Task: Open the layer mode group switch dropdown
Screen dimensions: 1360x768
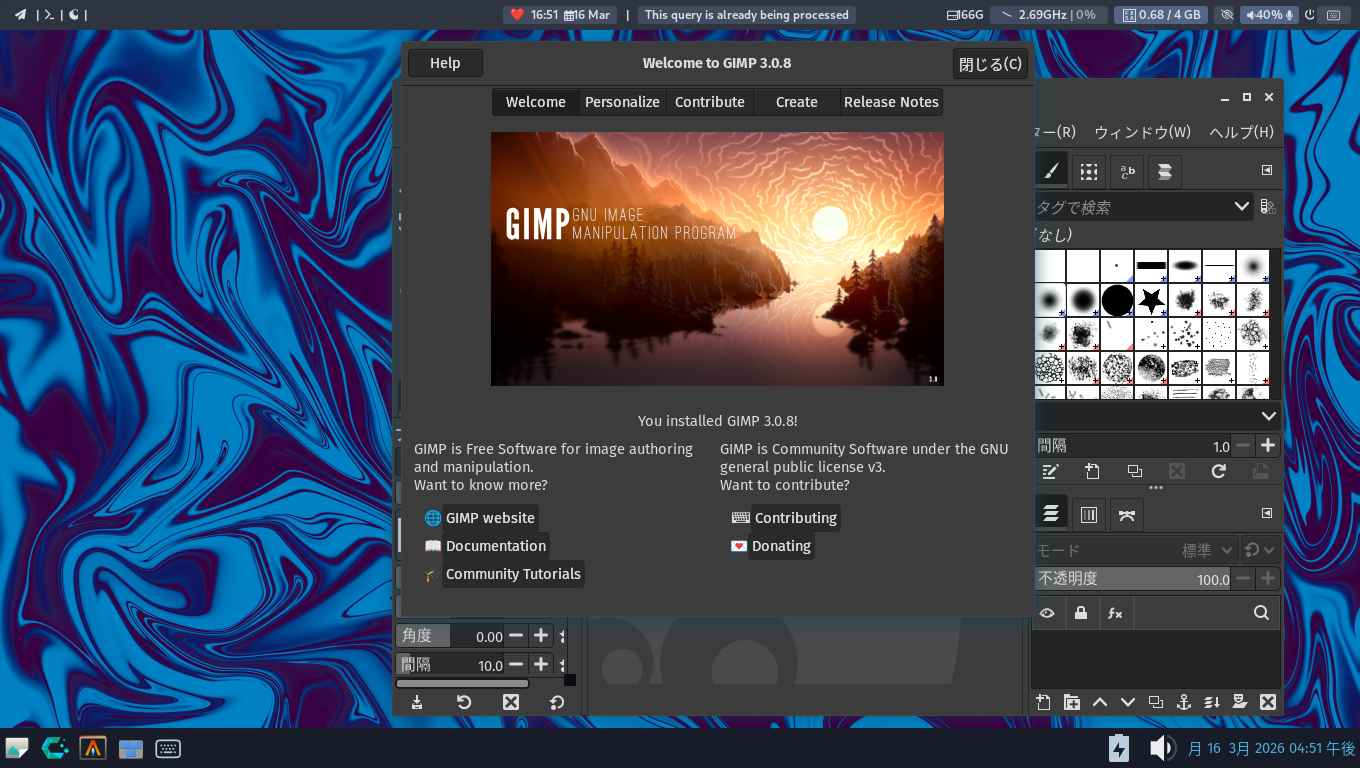Action: click(1260, 550)
